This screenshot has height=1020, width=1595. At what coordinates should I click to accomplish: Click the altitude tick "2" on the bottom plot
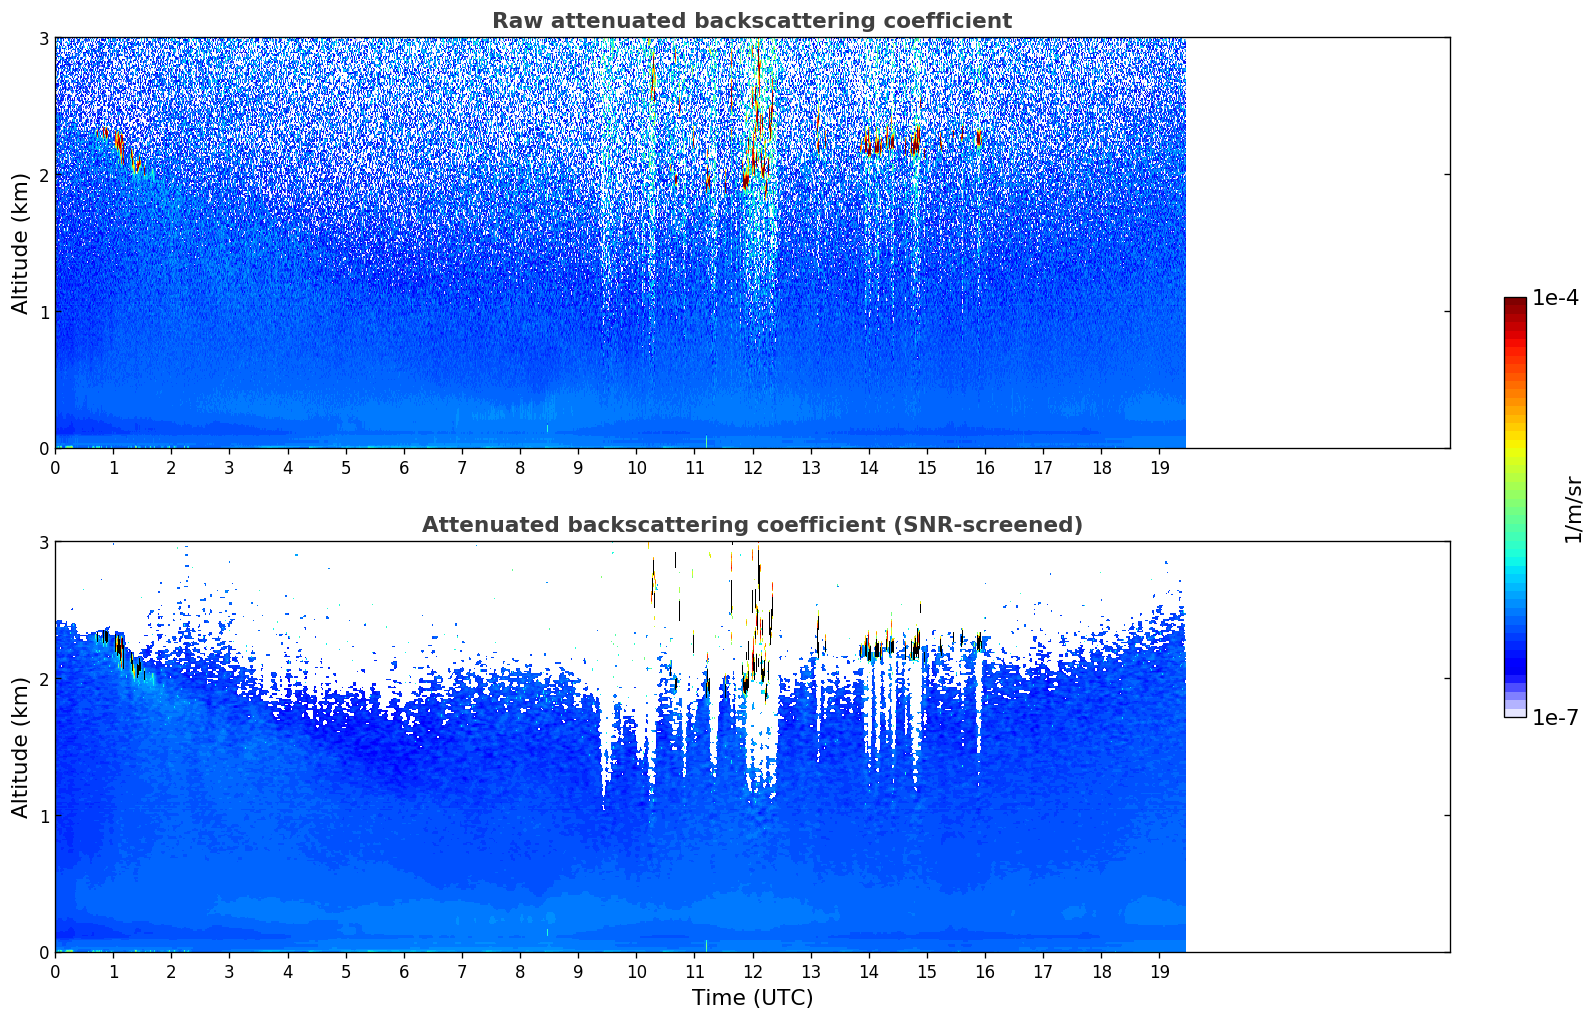(x=44, y=679)
